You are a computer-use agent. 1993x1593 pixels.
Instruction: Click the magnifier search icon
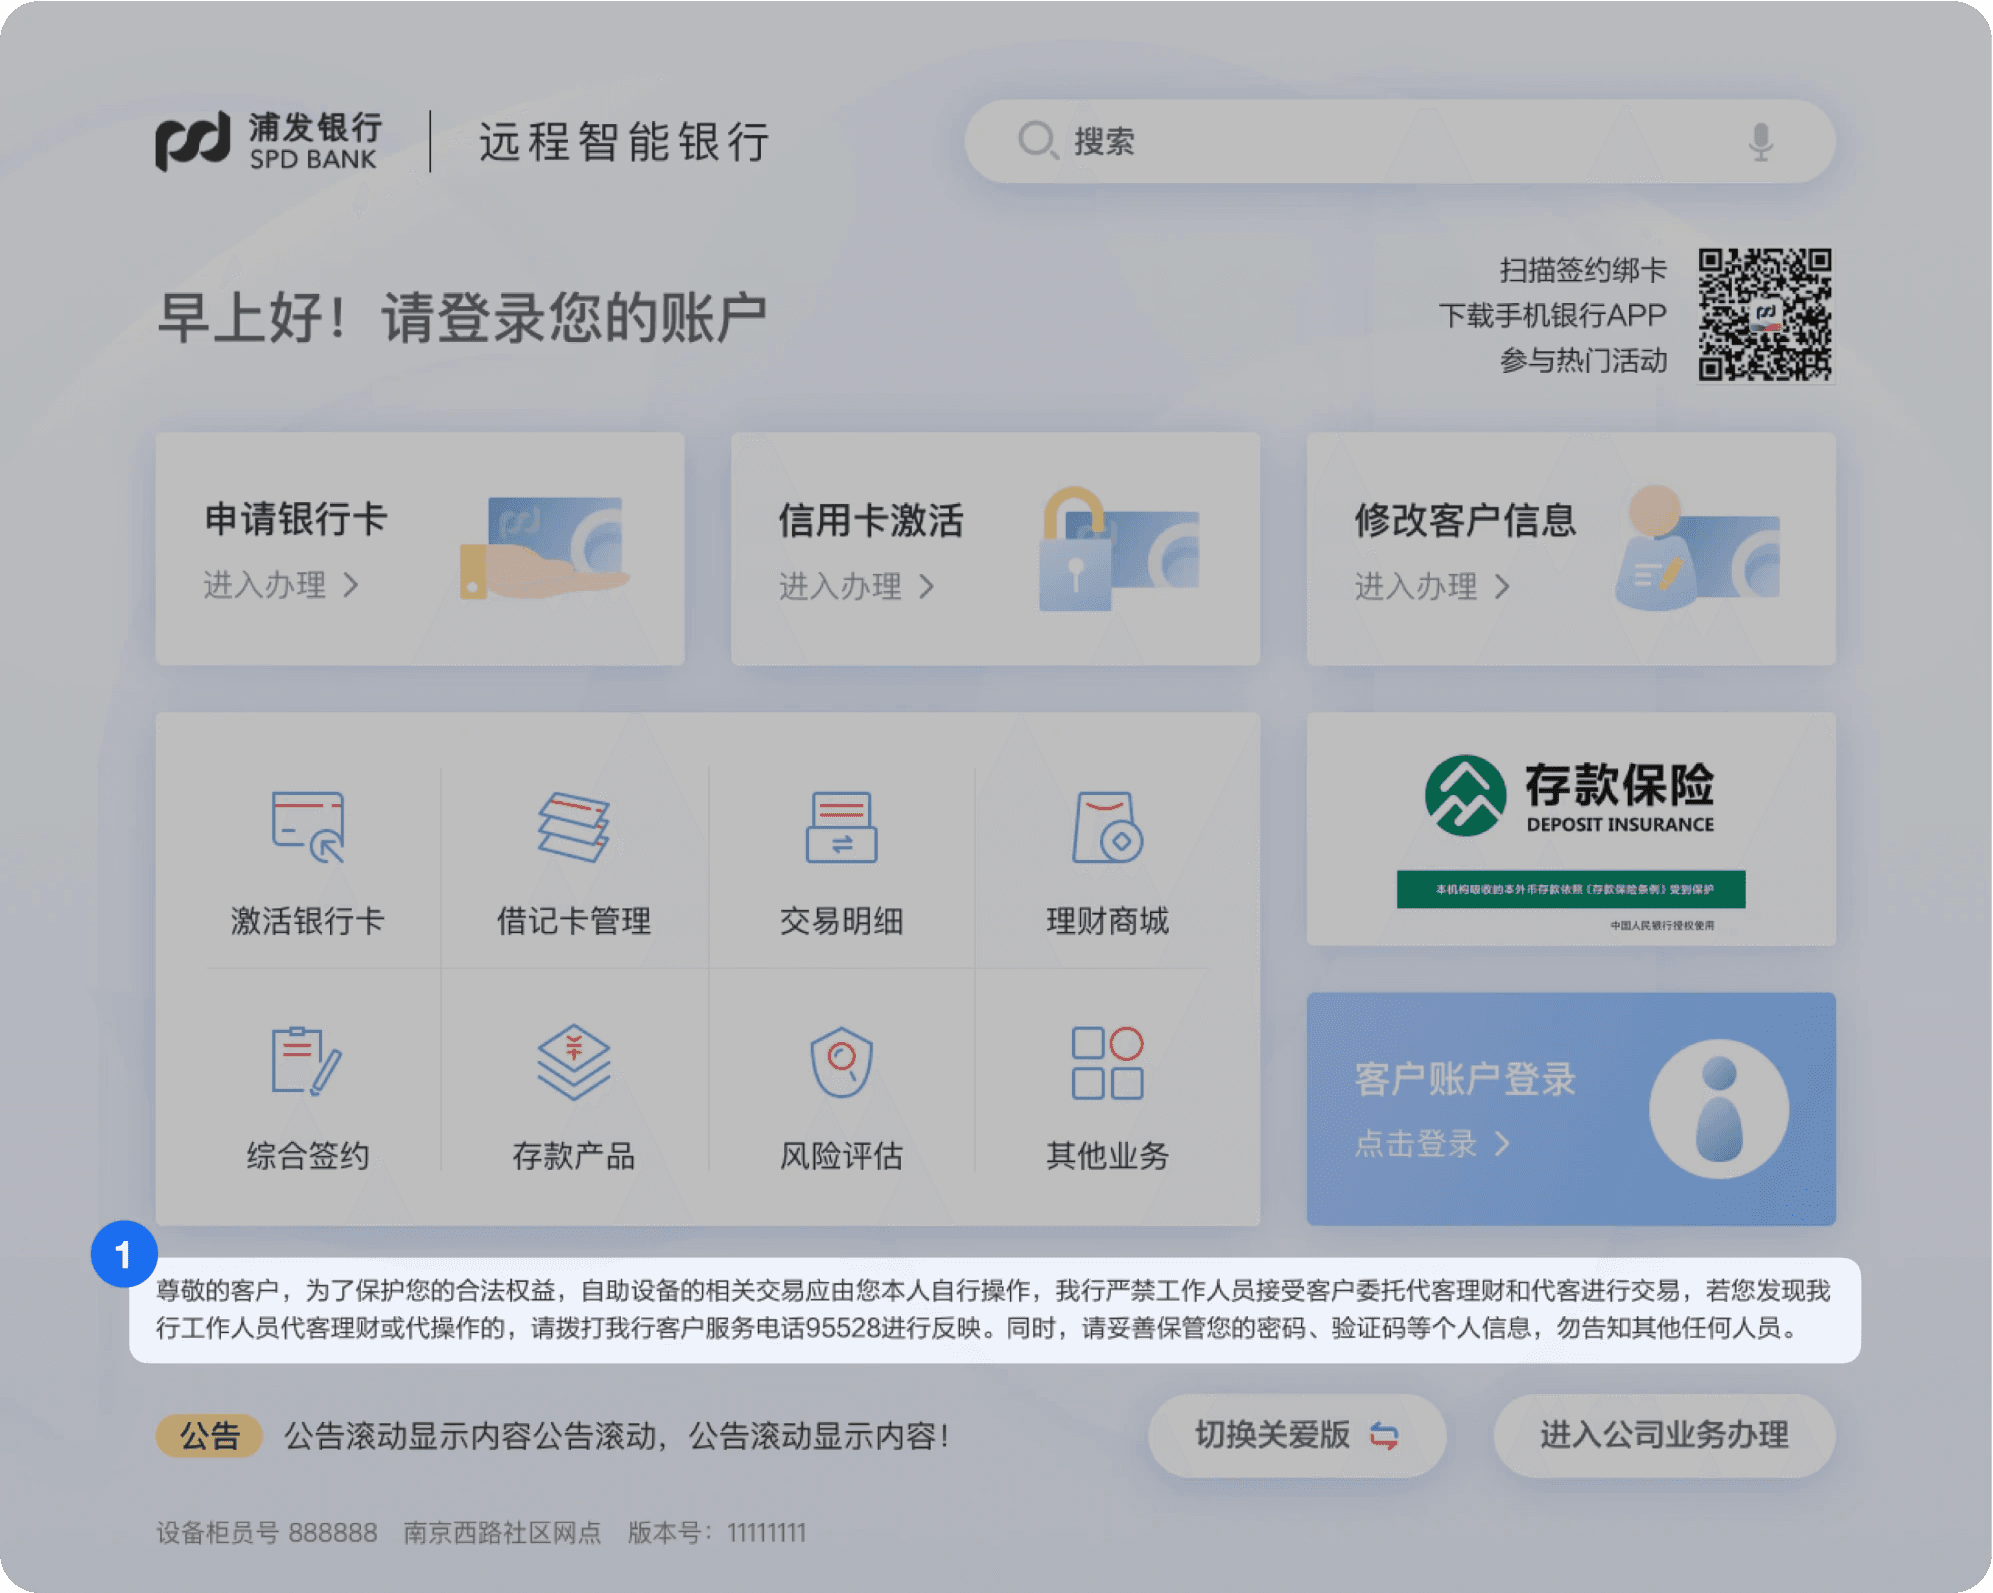(x=1037, y=140)
